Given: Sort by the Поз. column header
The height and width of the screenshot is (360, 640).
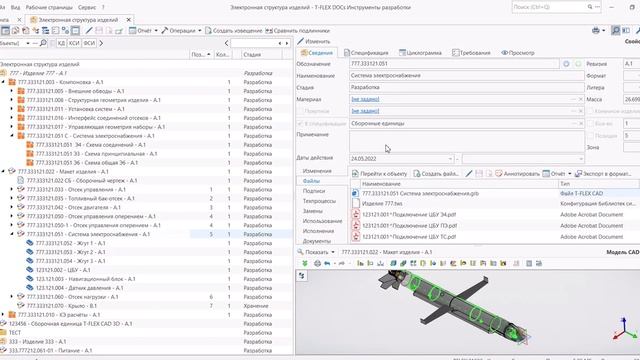Looking at the screenshot, I should click(201, 55).
